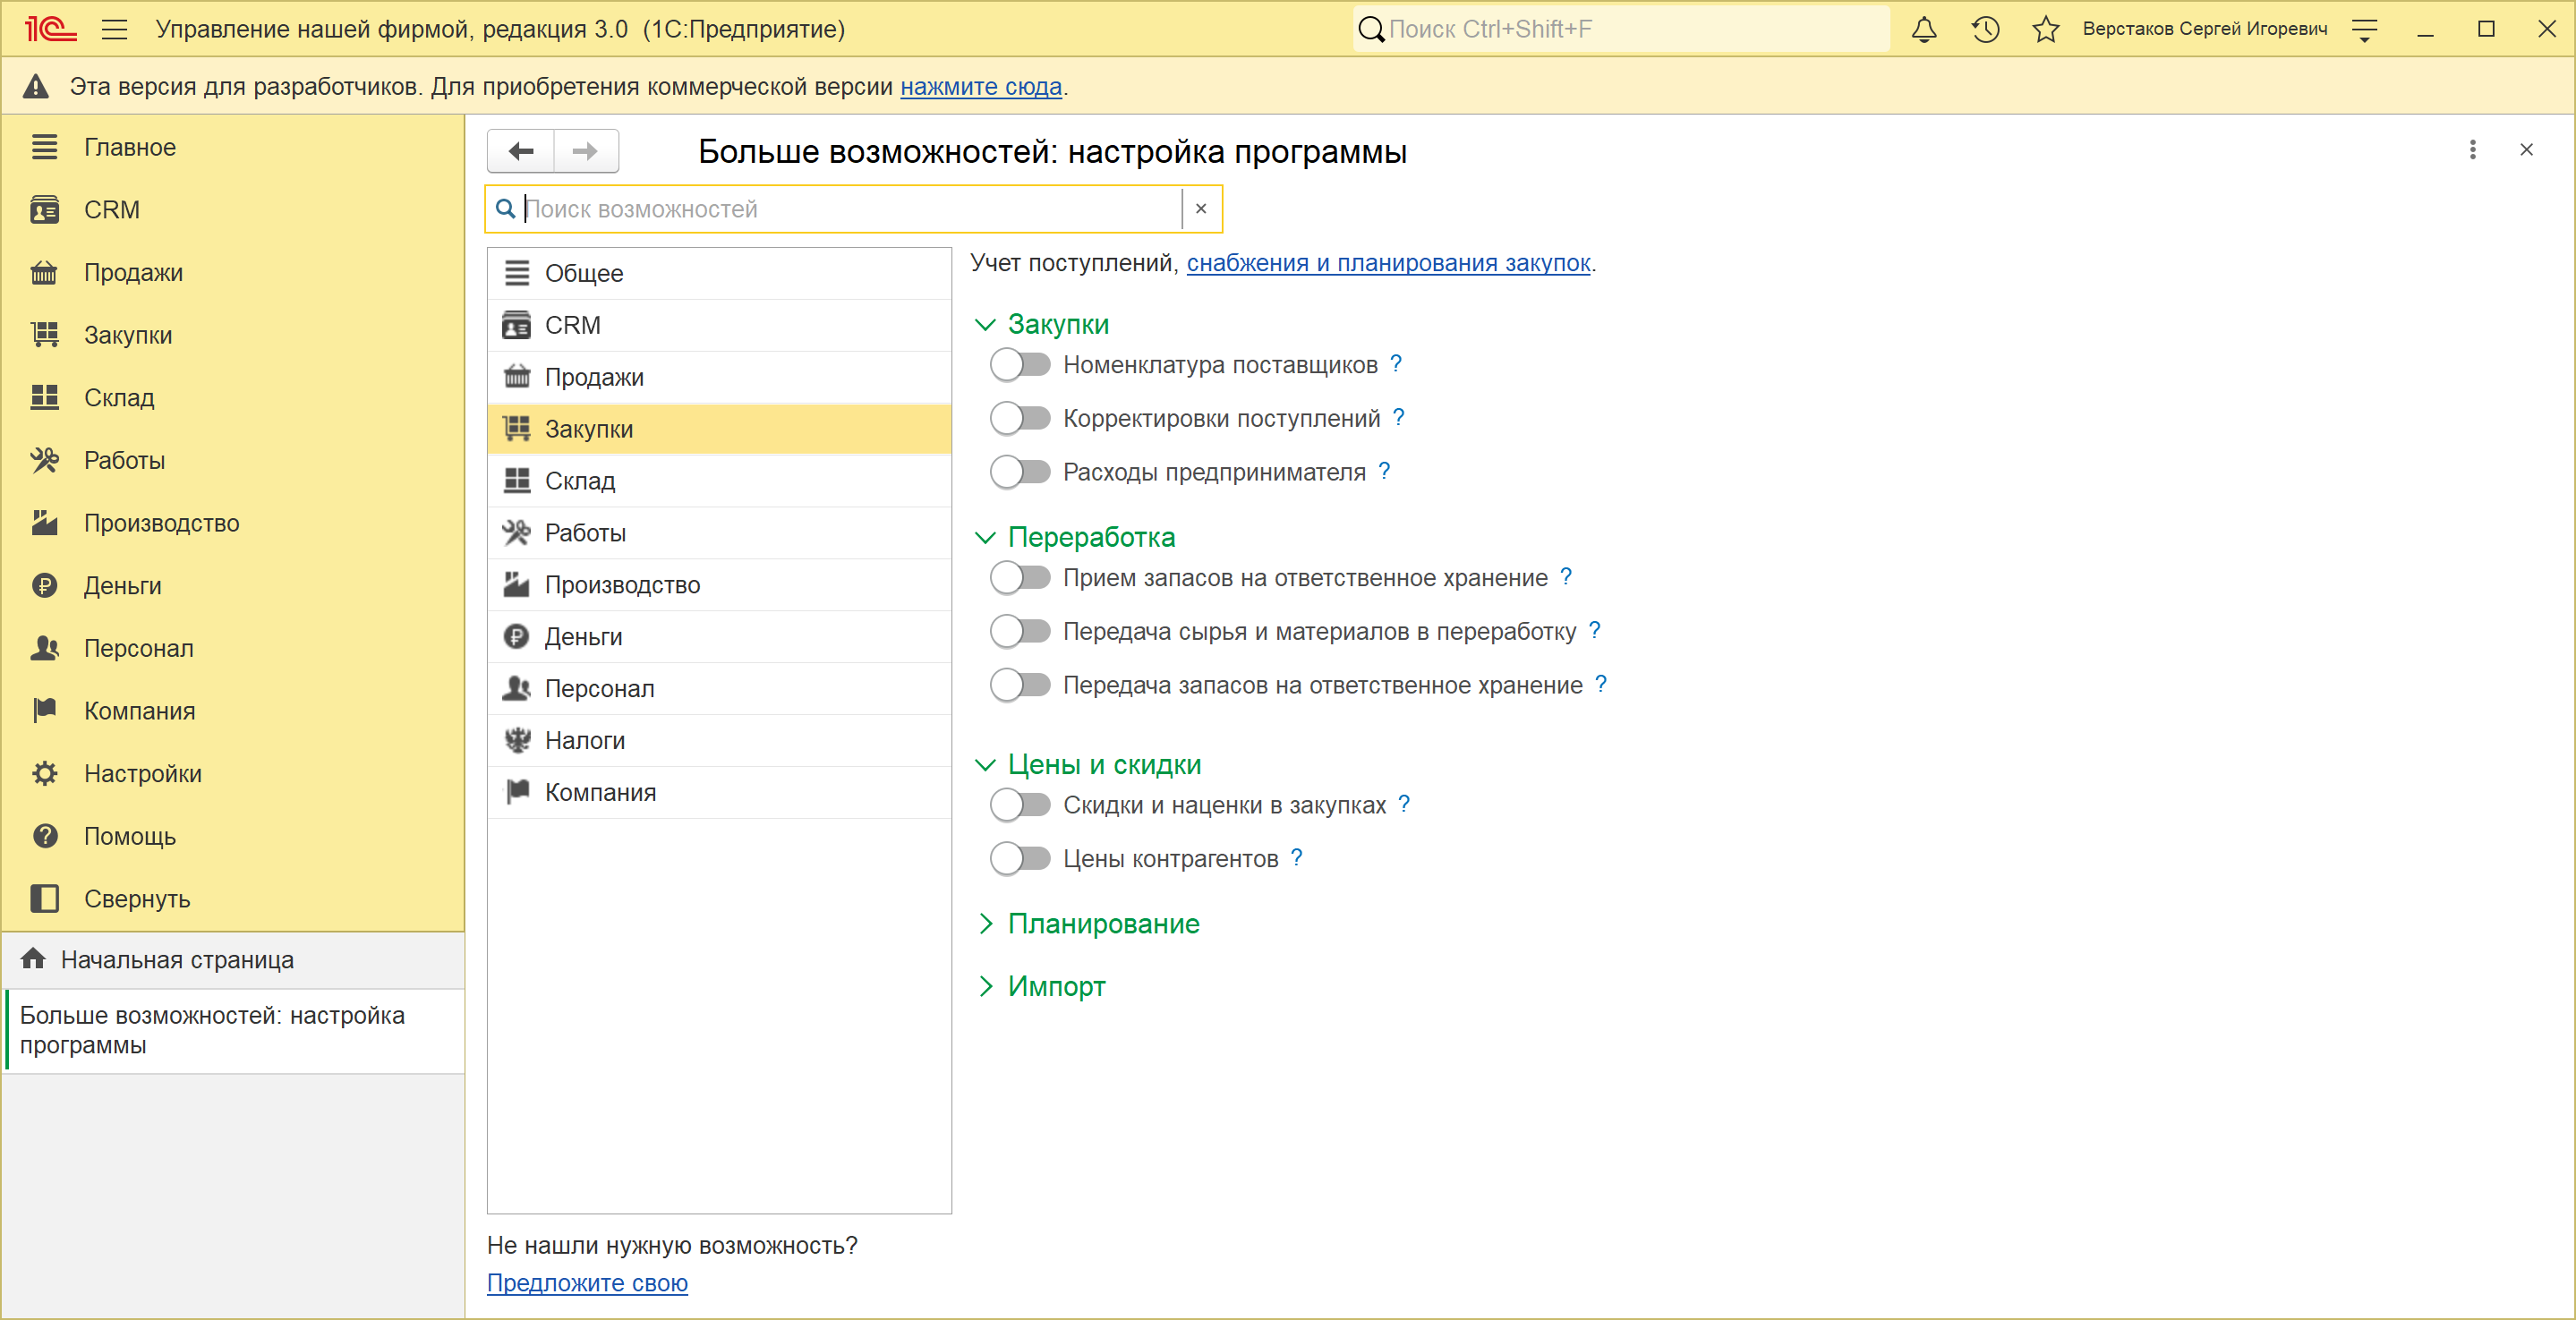
Task: Open снабжения и планирования закупок link
Action: 1388,263
